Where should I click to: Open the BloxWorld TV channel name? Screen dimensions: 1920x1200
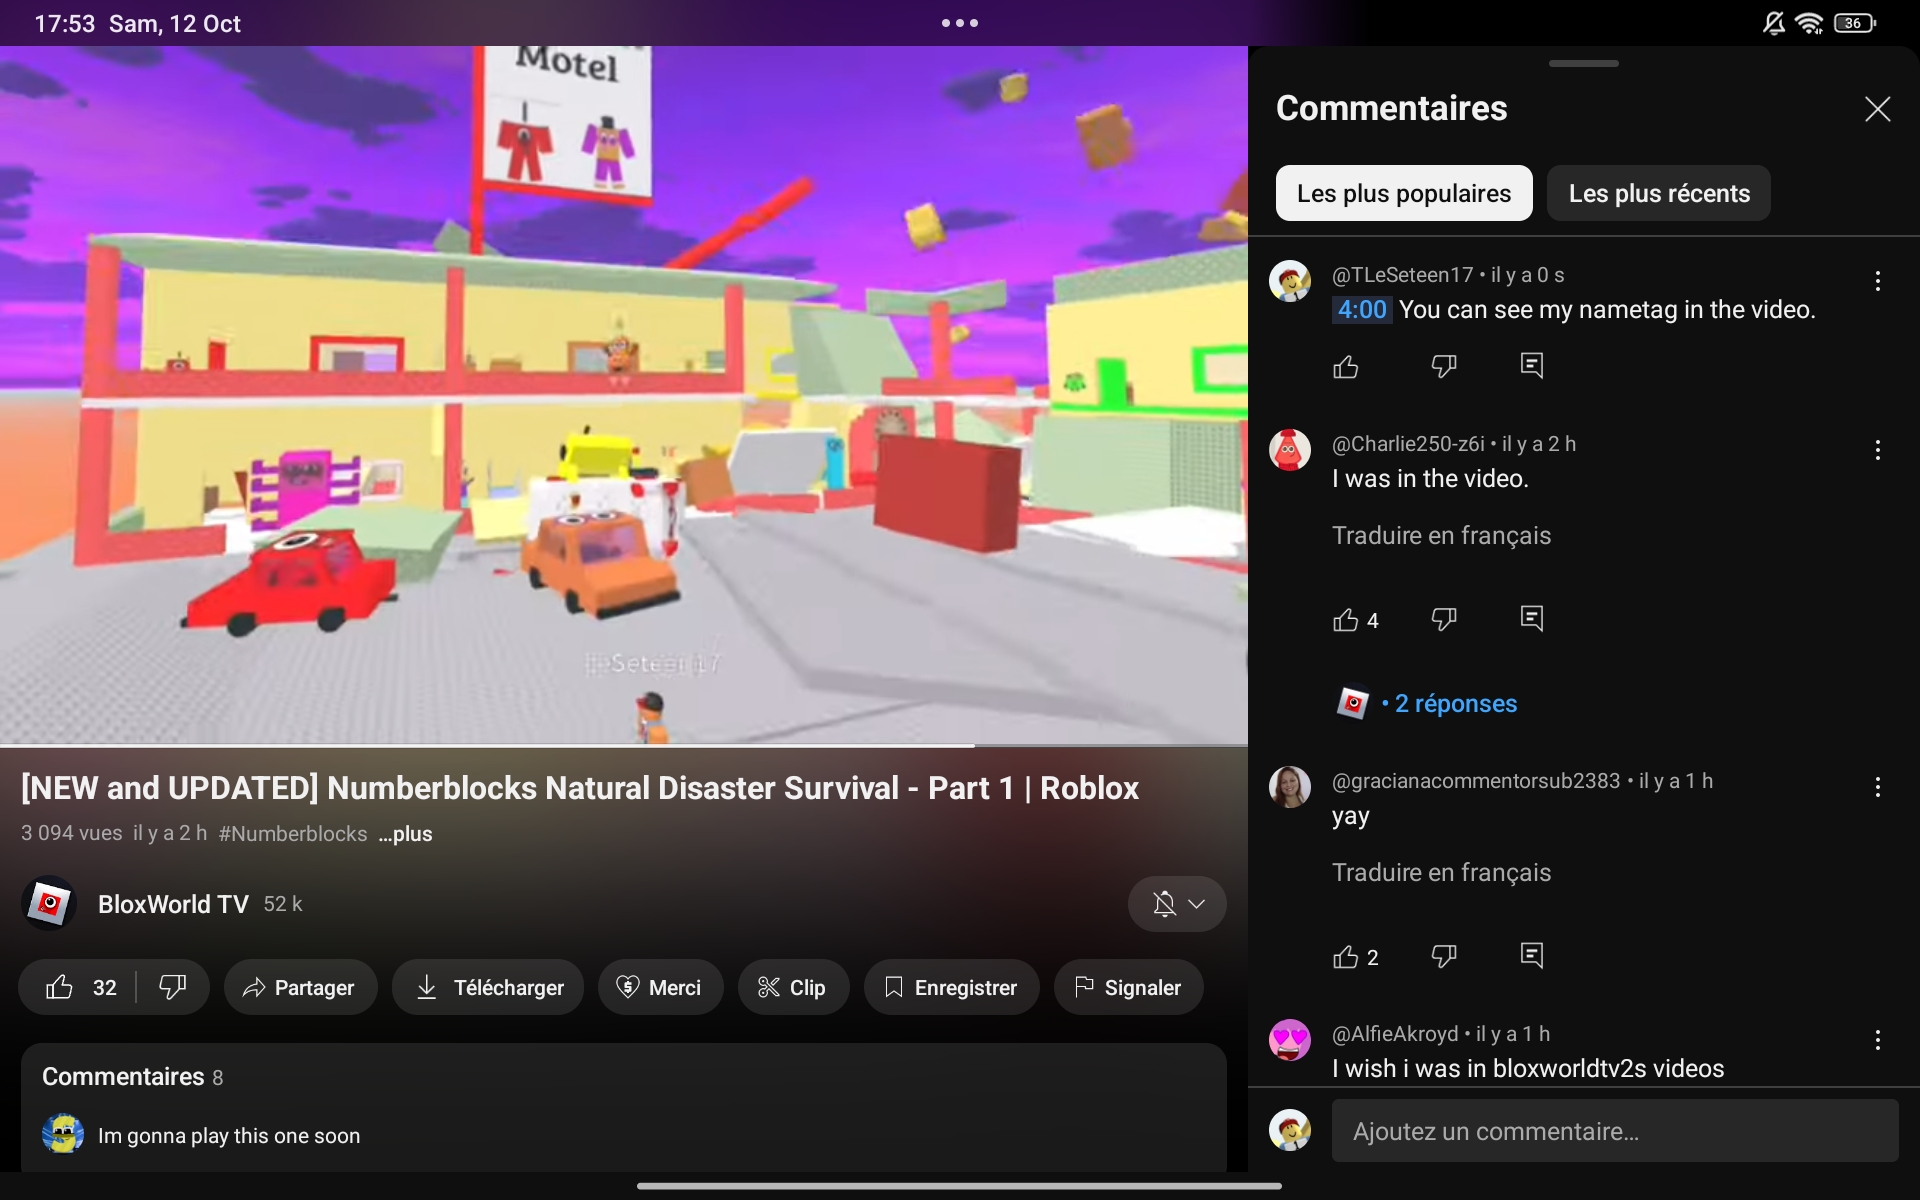[x=173, y=904]
